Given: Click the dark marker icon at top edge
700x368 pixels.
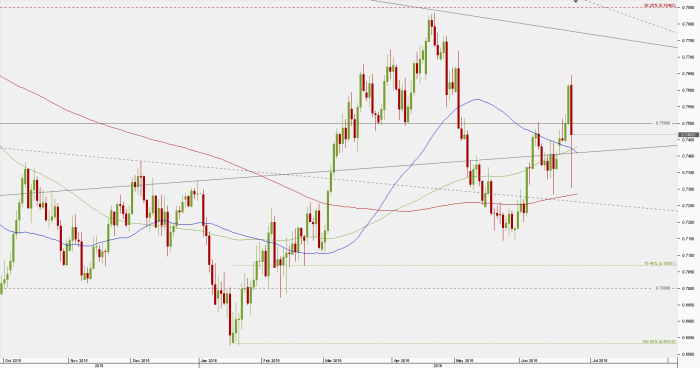Looking at the screenshot, I should (576, 1).
